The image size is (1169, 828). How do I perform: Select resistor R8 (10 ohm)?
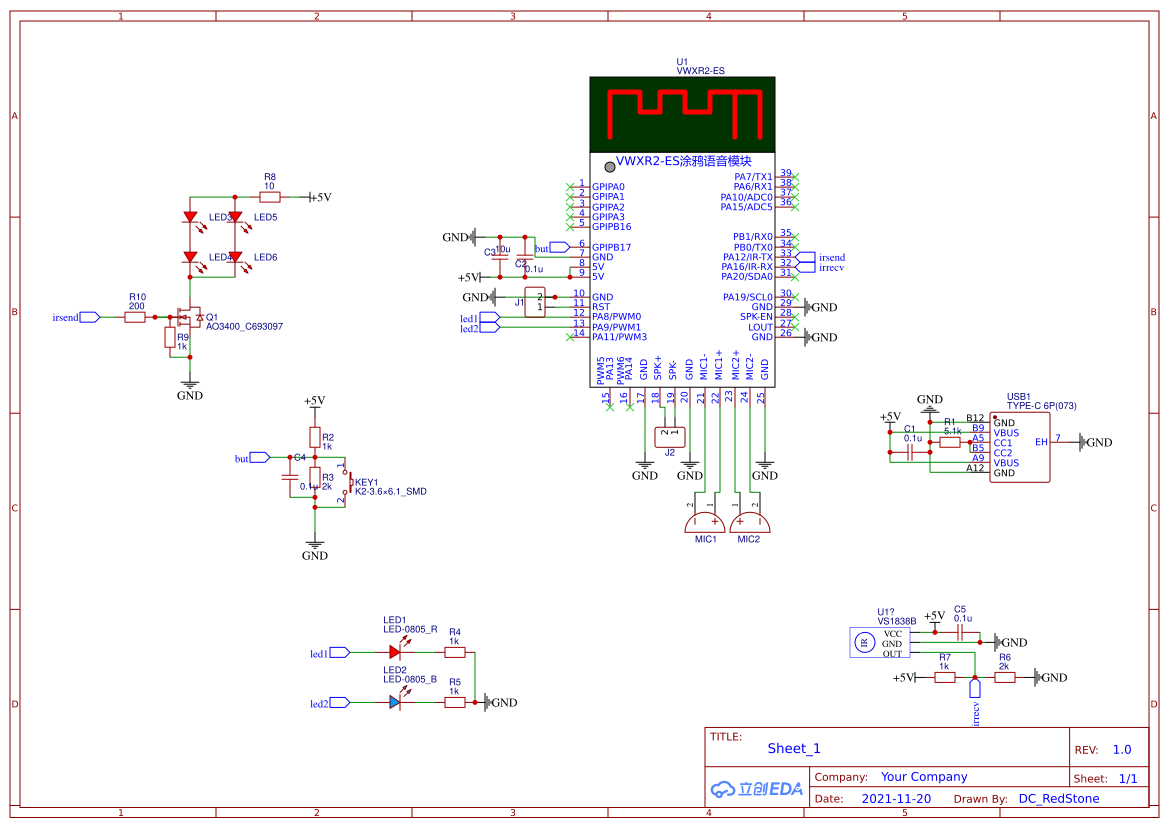270,197
